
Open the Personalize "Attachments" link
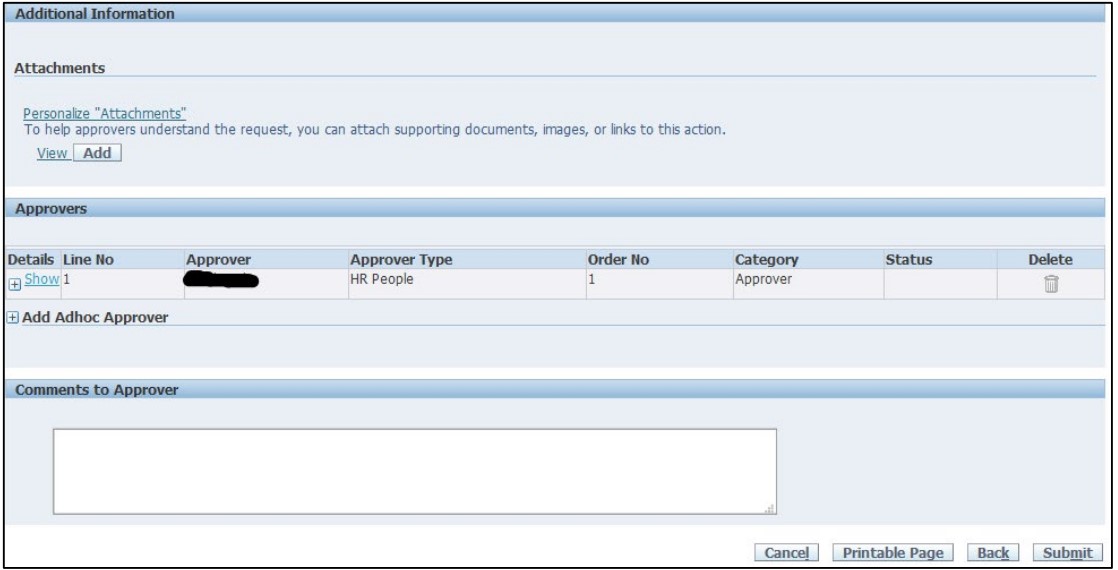click(105, 114)
